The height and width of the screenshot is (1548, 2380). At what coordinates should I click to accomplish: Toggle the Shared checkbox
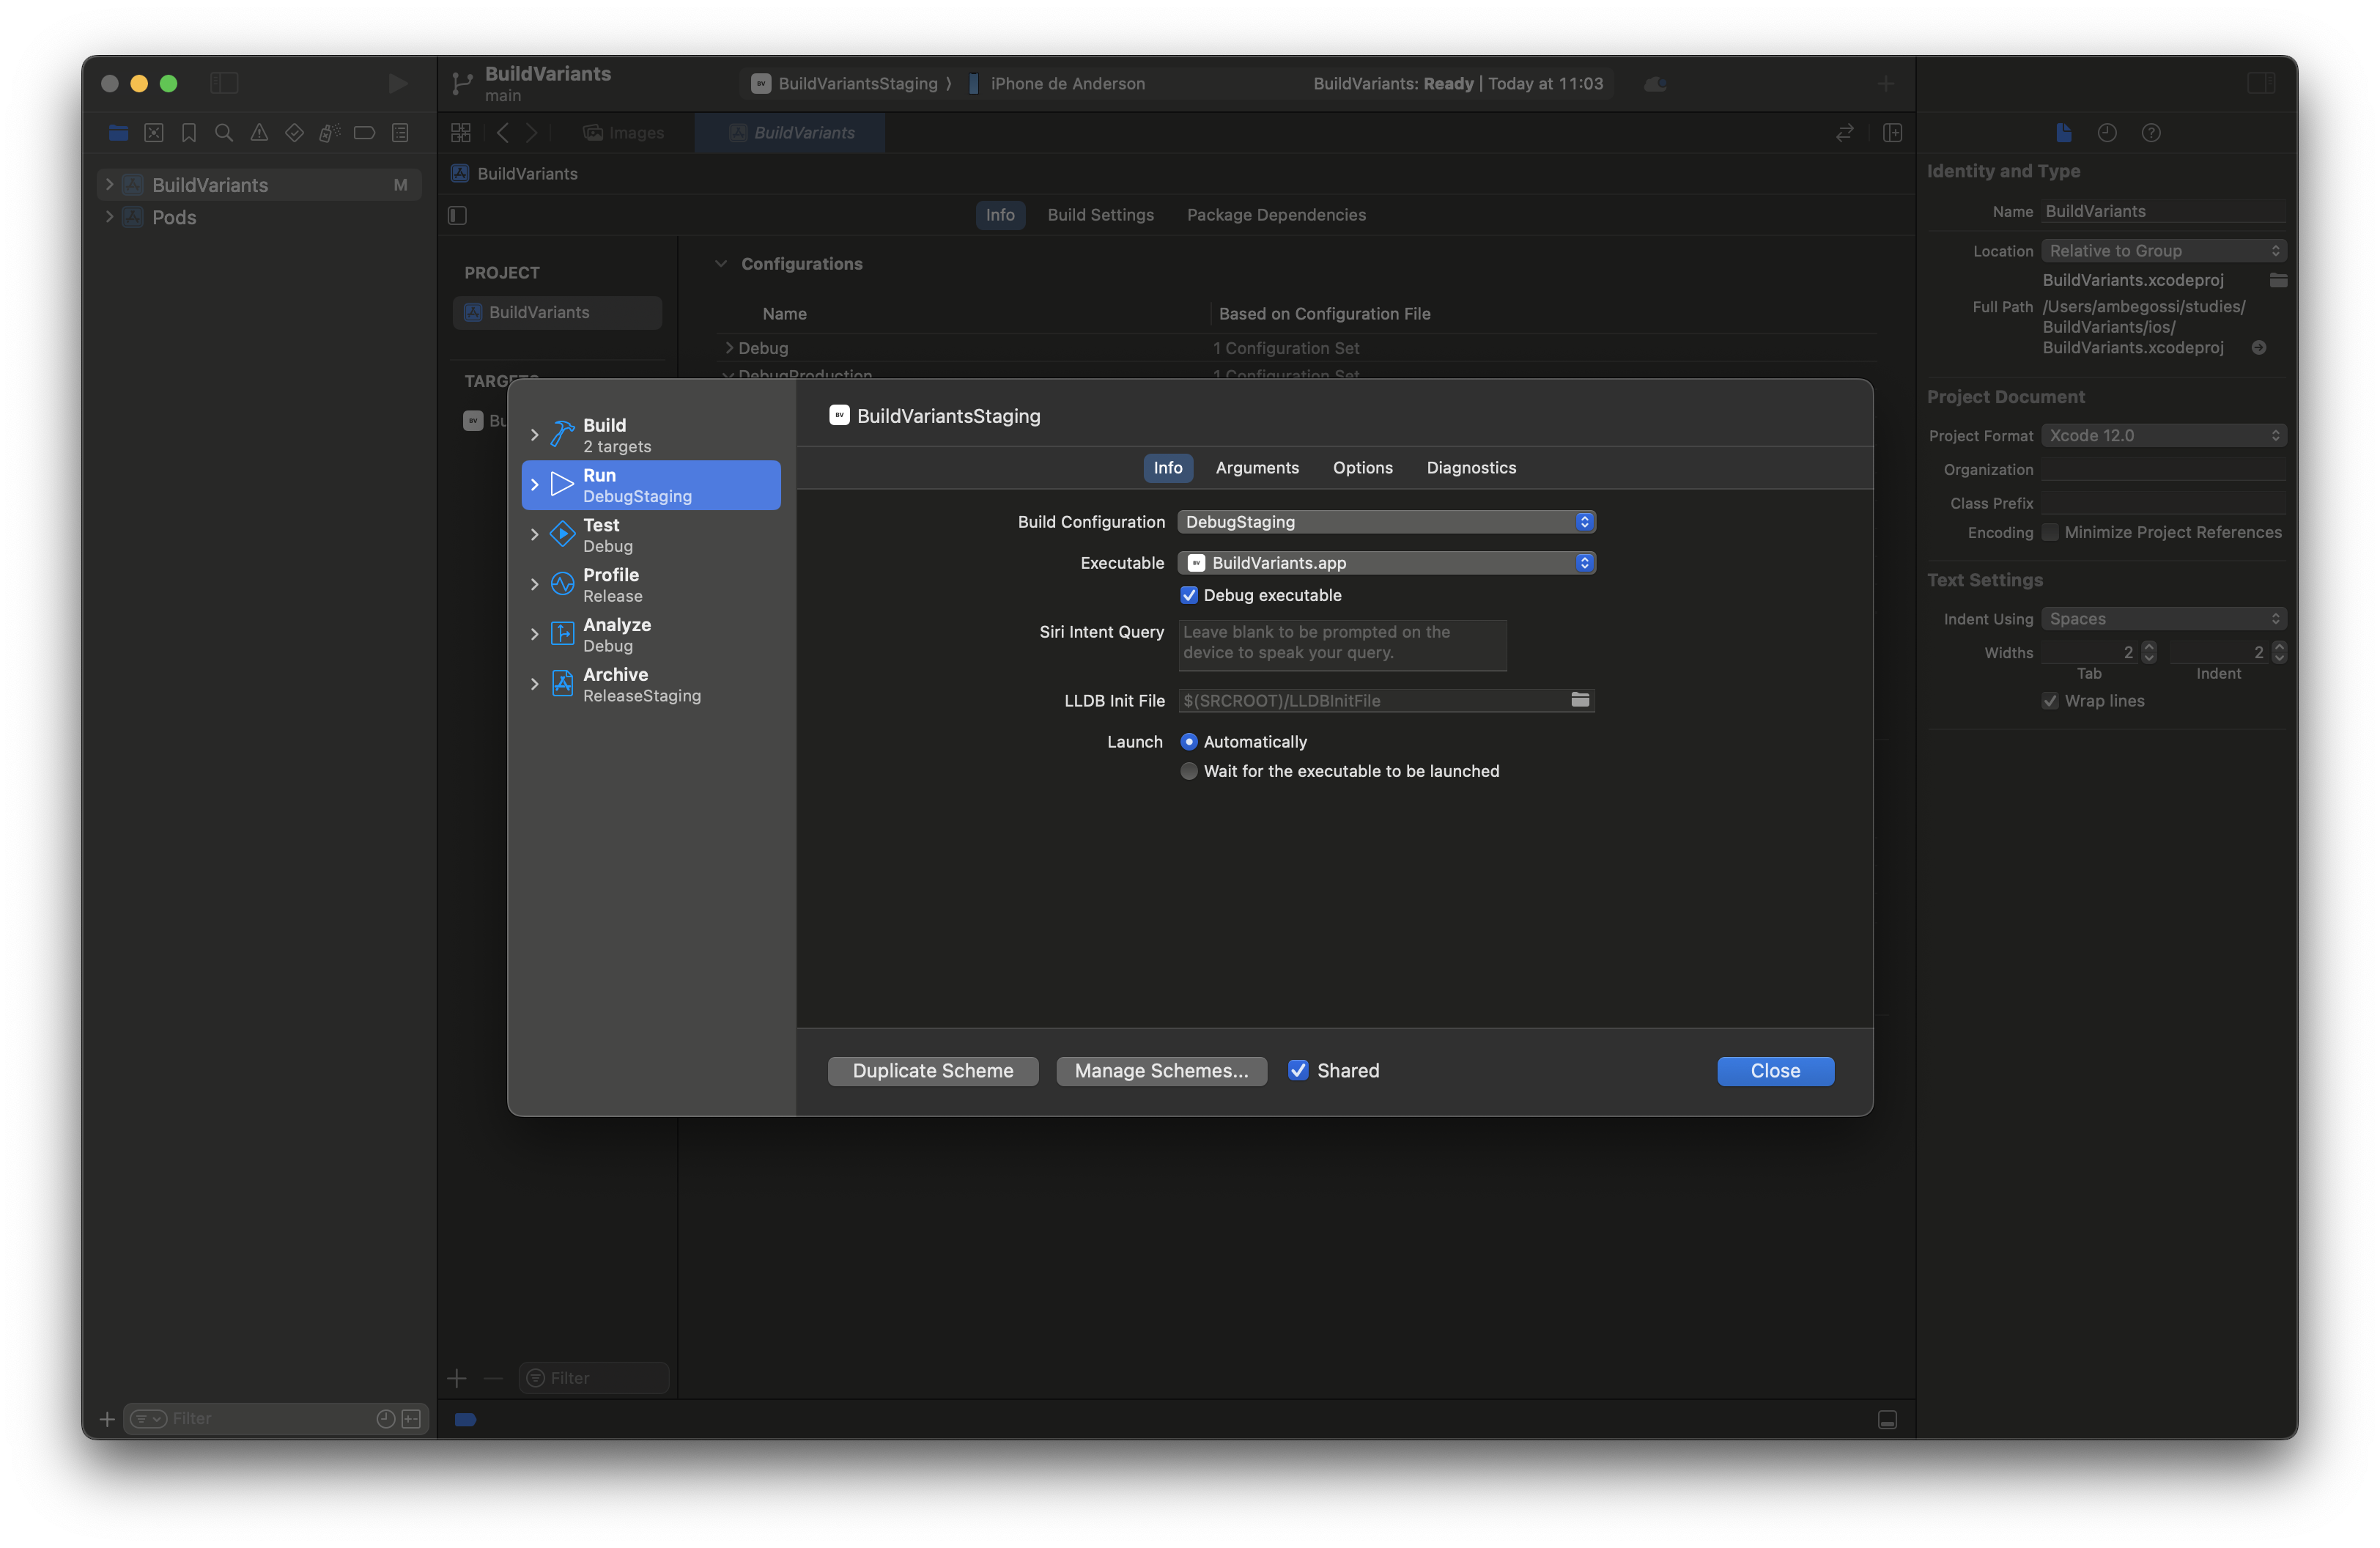[x=1298, y=1070]
